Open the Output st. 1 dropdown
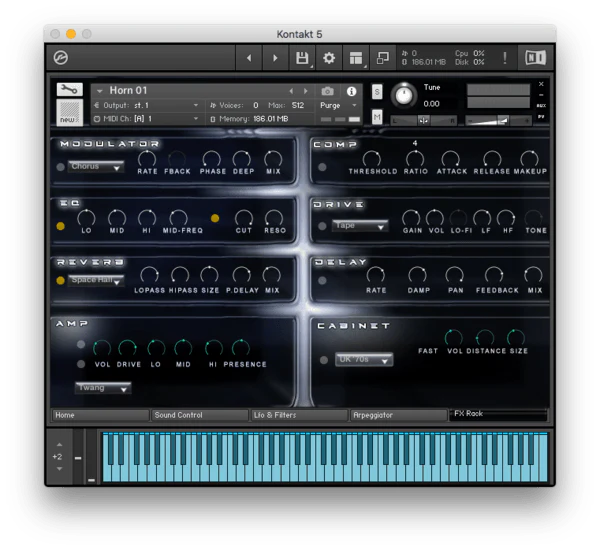Screen dimensions: 600x550 click(147, 105)
